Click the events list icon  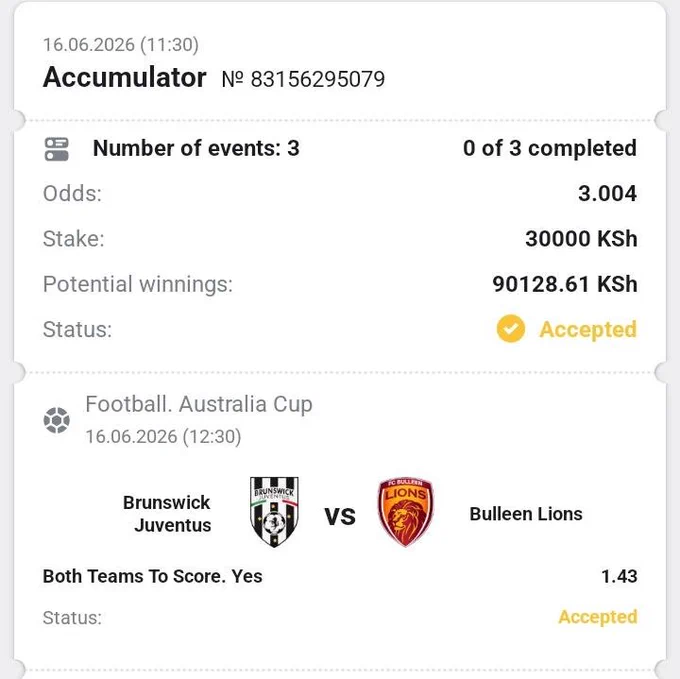[56, 149]
